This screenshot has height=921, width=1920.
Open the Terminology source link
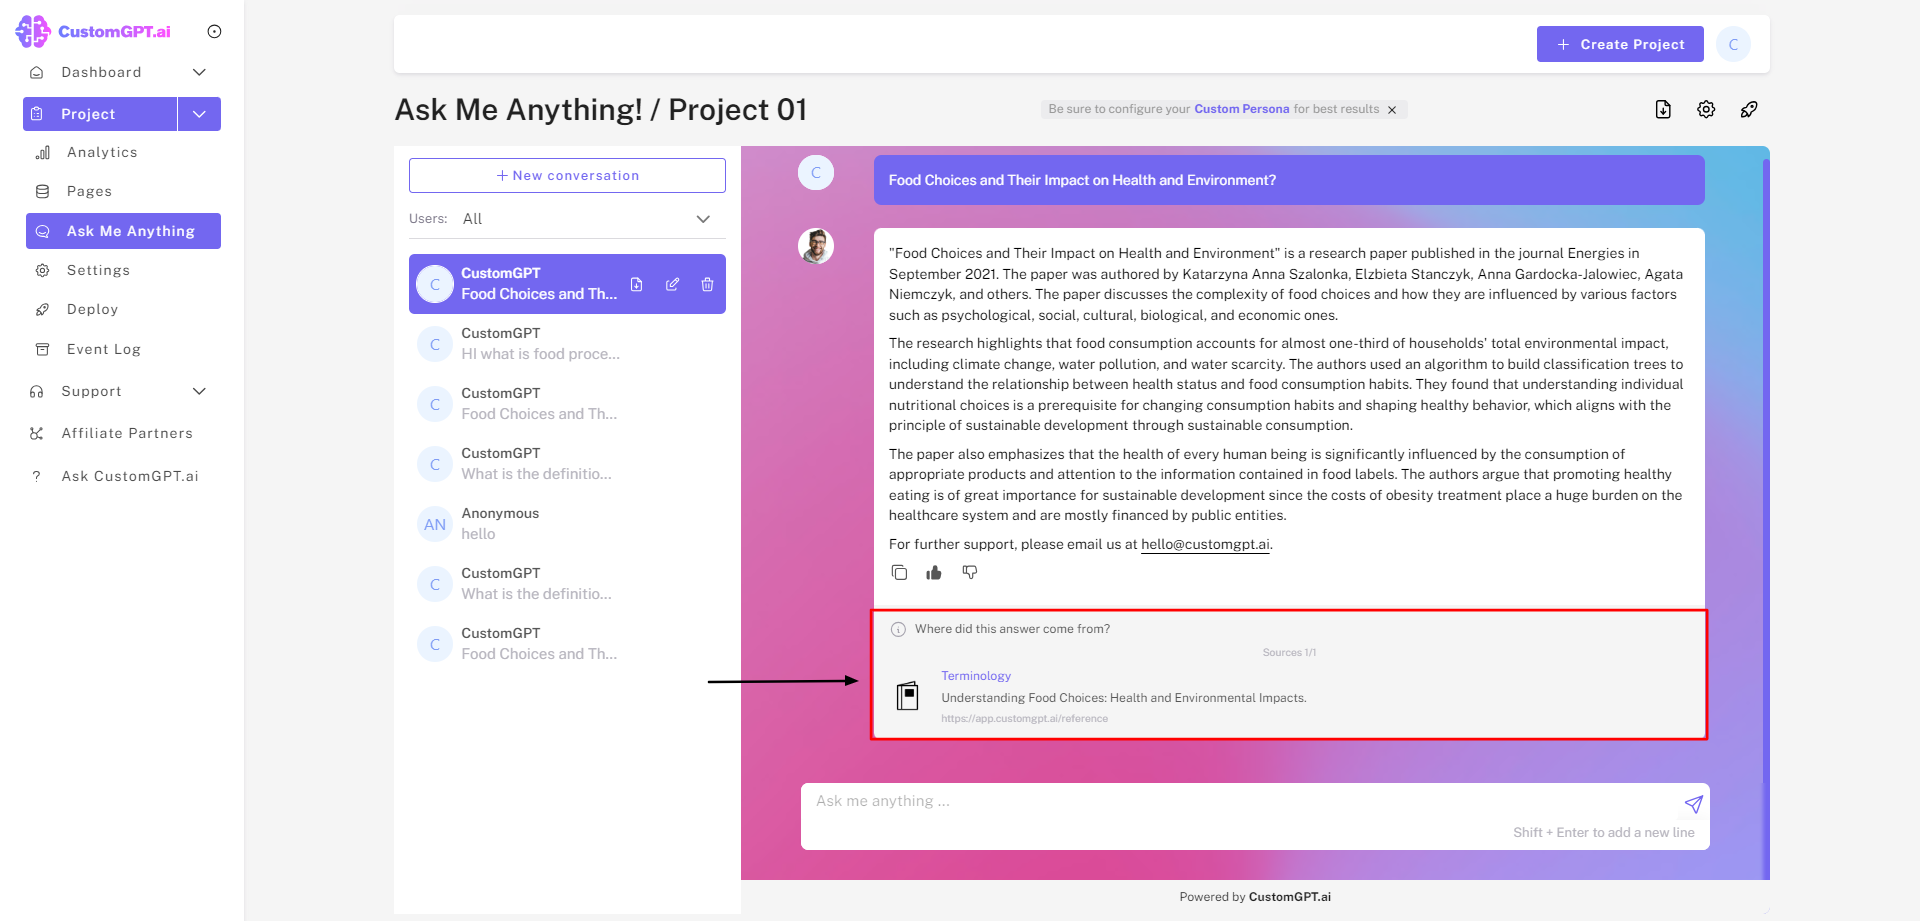point(976,676)
